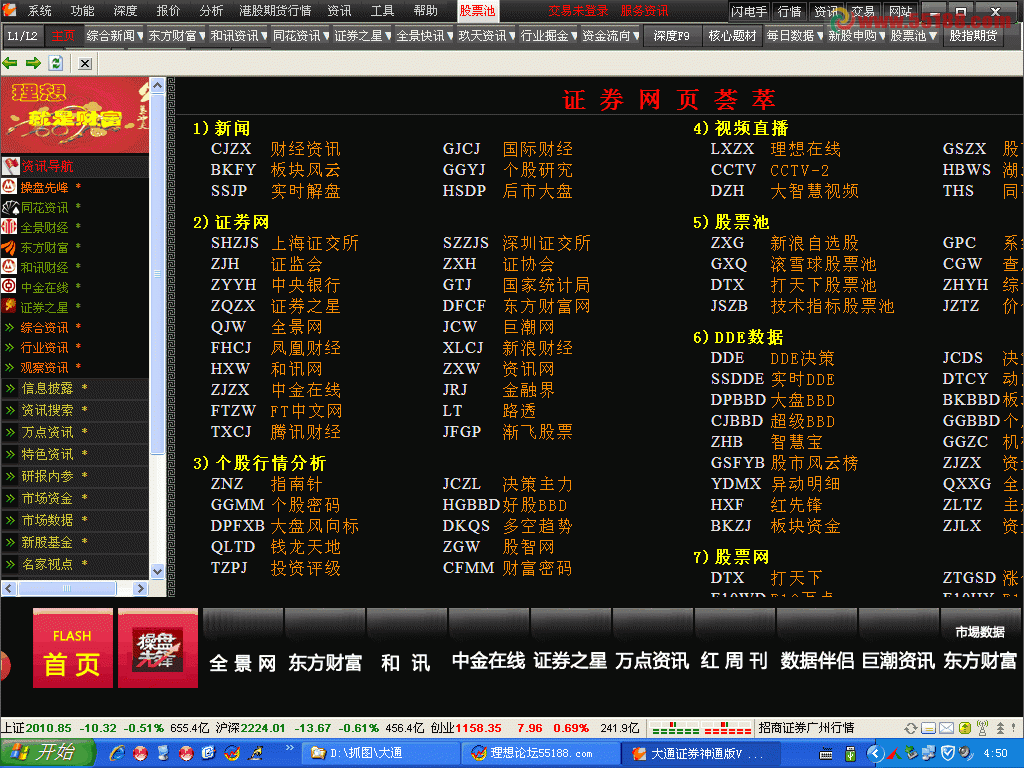Open 名家视点 in sidebar list
The width and height of the screenshot is (1024, 768).
coord(47,564)
